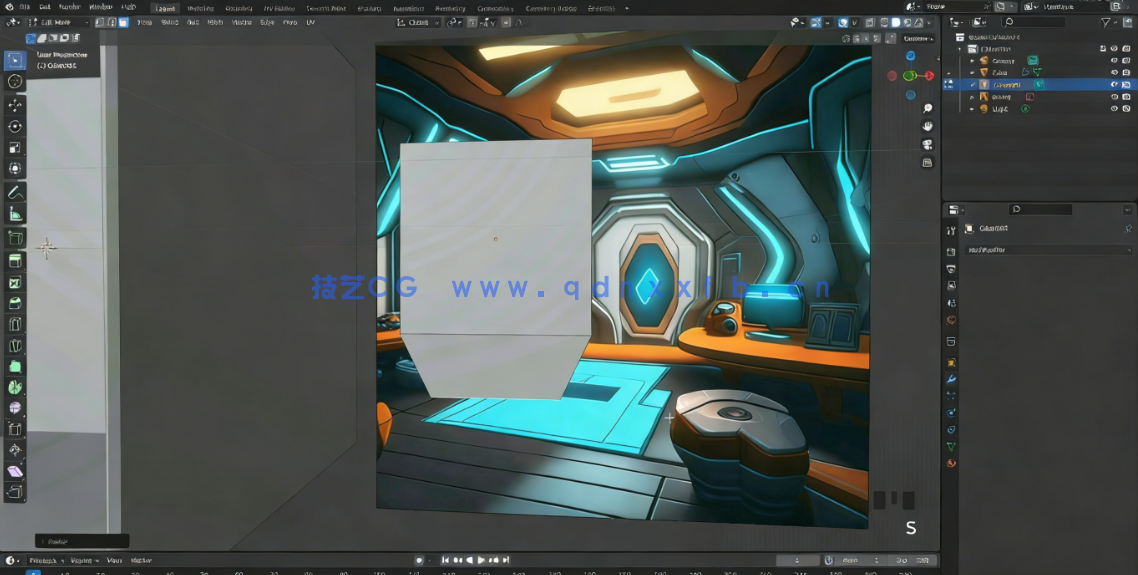
Task: Hide the Camera object in outliner
Action: pos(1114,60)
